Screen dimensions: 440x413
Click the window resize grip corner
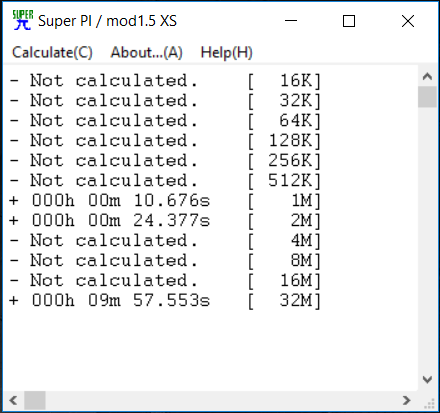coord(429,403)
